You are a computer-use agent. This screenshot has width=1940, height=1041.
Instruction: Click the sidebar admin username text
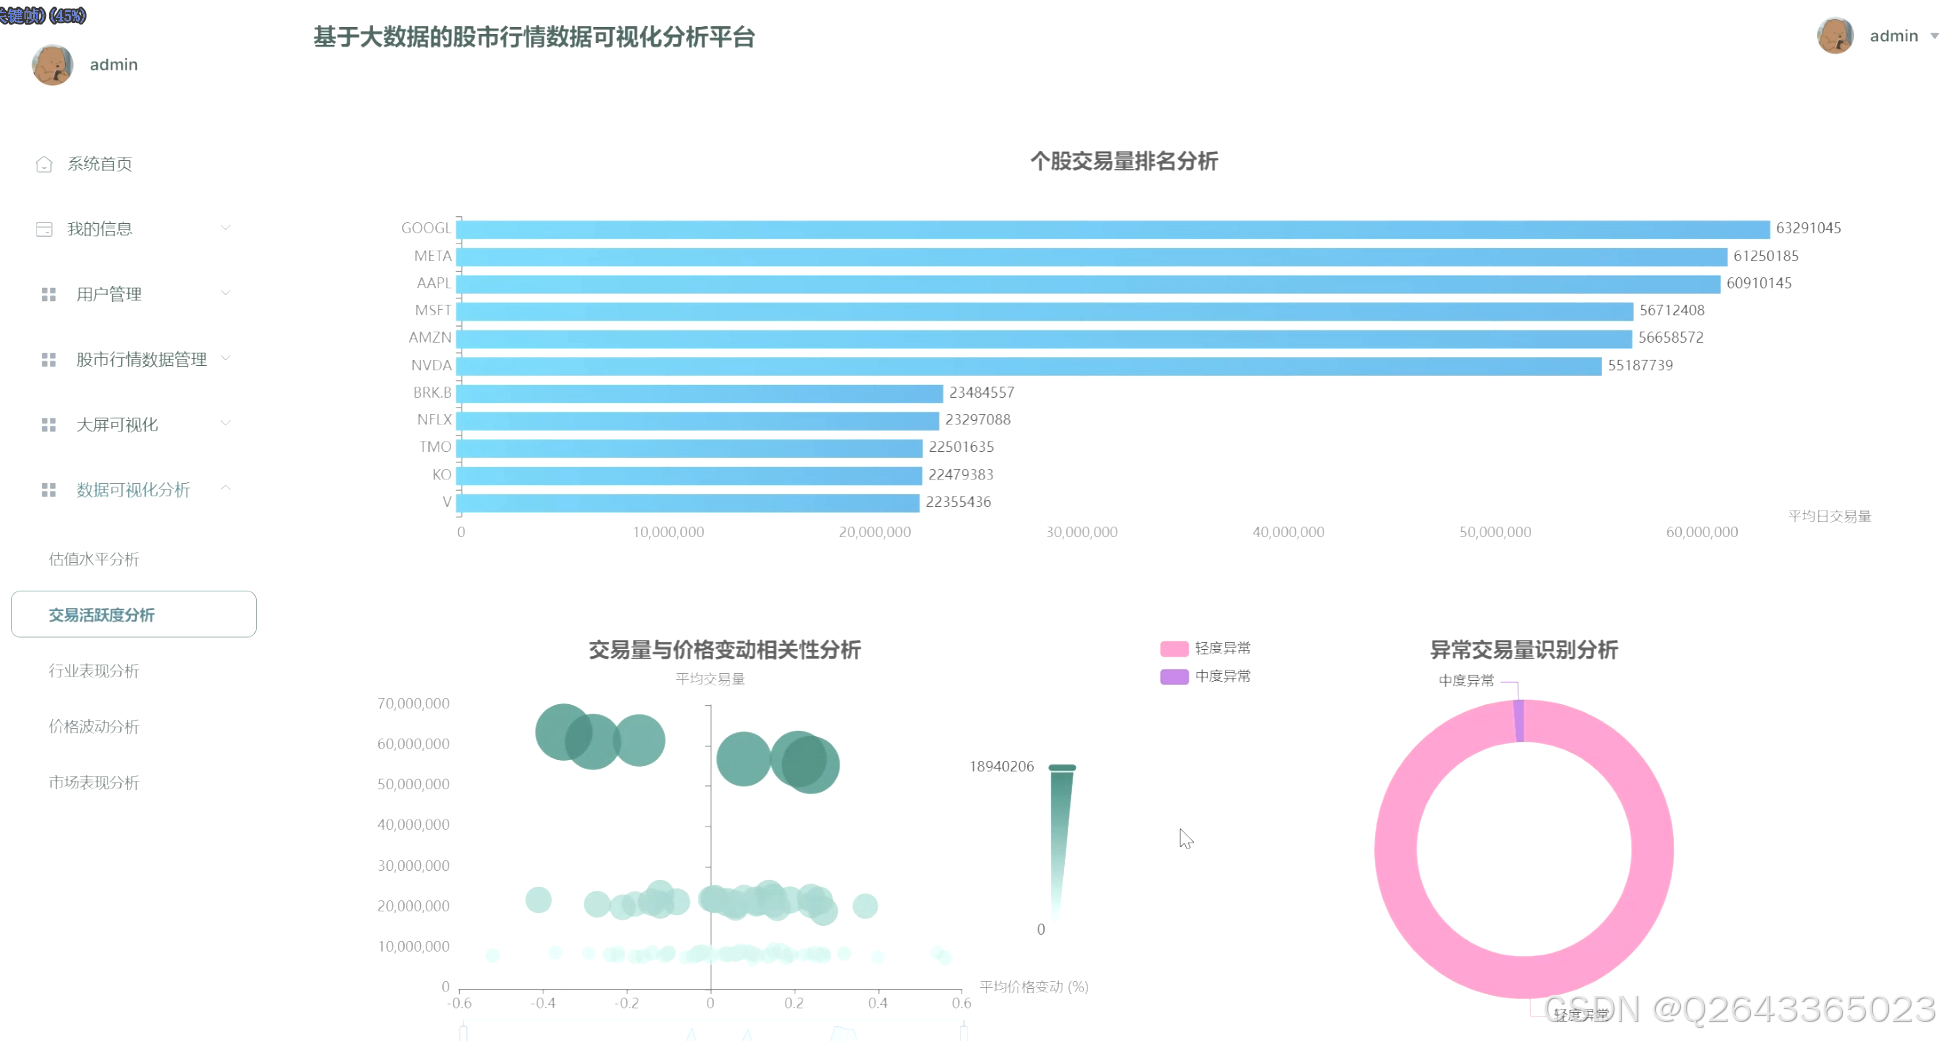click(114, 65)
